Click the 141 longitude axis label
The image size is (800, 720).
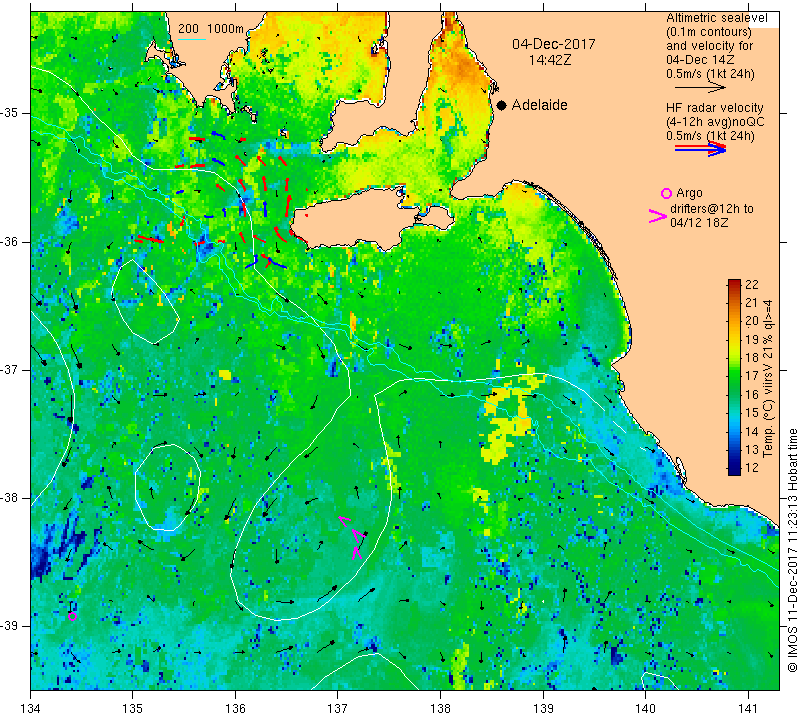pyautogui.click(x=748, y=708)
